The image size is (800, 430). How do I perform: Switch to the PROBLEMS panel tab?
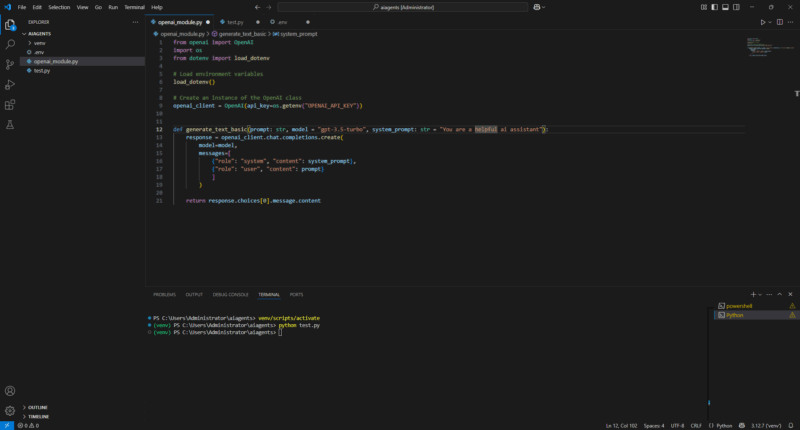(164, 294)
